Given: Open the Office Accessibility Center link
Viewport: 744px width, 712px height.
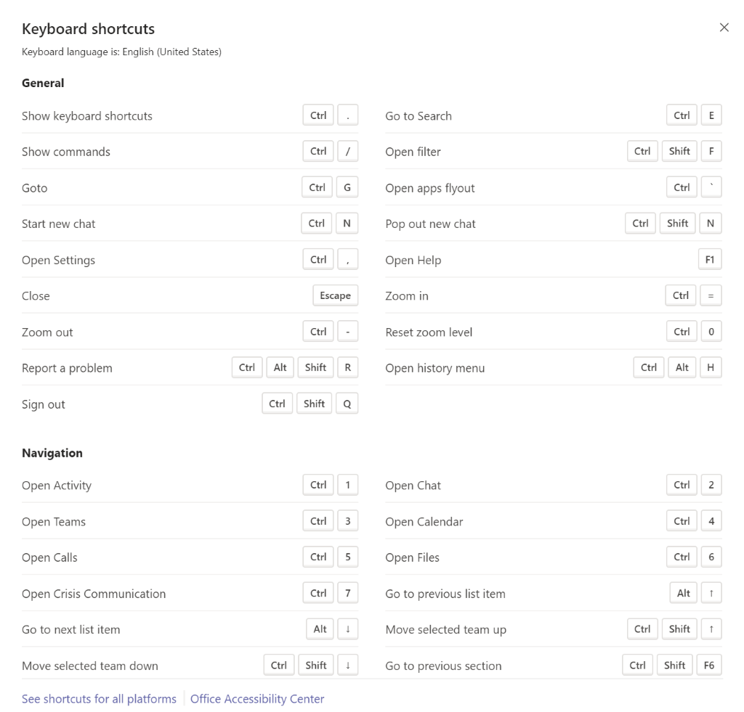Looking at the screenshot, I should click(x=257, y=699).
